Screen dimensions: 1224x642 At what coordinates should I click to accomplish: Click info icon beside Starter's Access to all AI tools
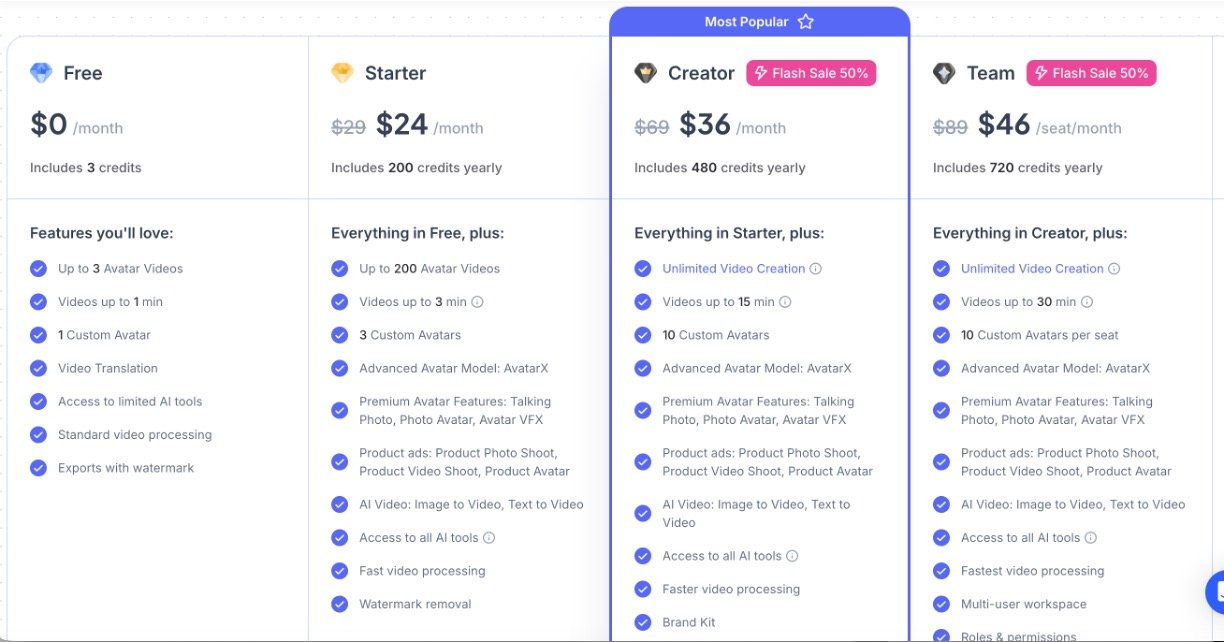(489, 538)
